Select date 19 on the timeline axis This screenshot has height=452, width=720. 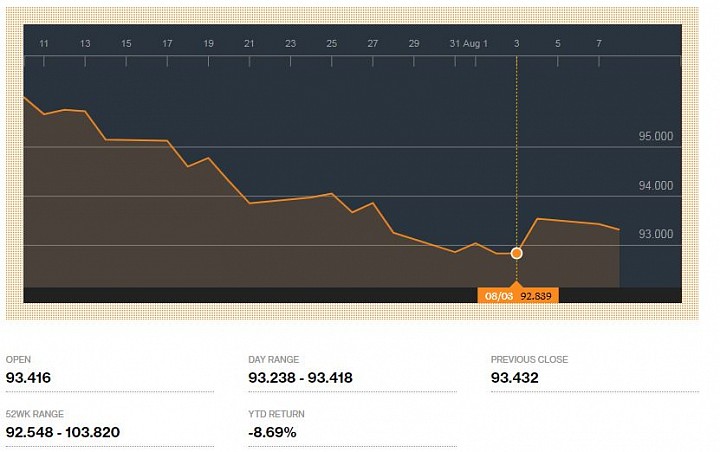click(208, 44)
